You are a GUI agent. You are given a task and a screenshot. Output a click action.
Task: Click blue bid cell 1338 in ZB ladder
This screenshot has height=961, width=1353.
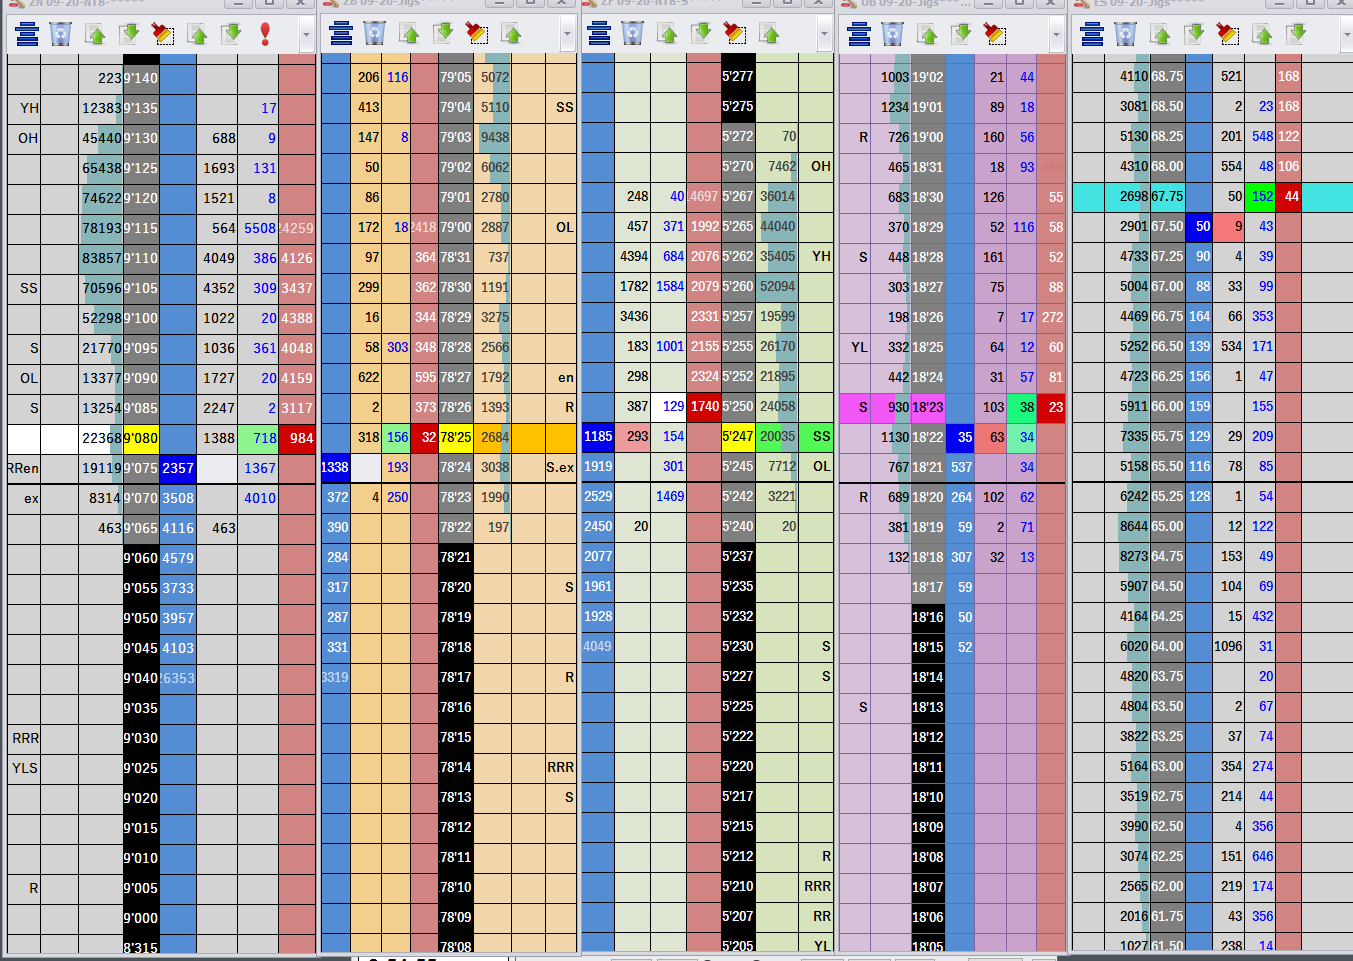pyautogui.click(x=335, y=467)
